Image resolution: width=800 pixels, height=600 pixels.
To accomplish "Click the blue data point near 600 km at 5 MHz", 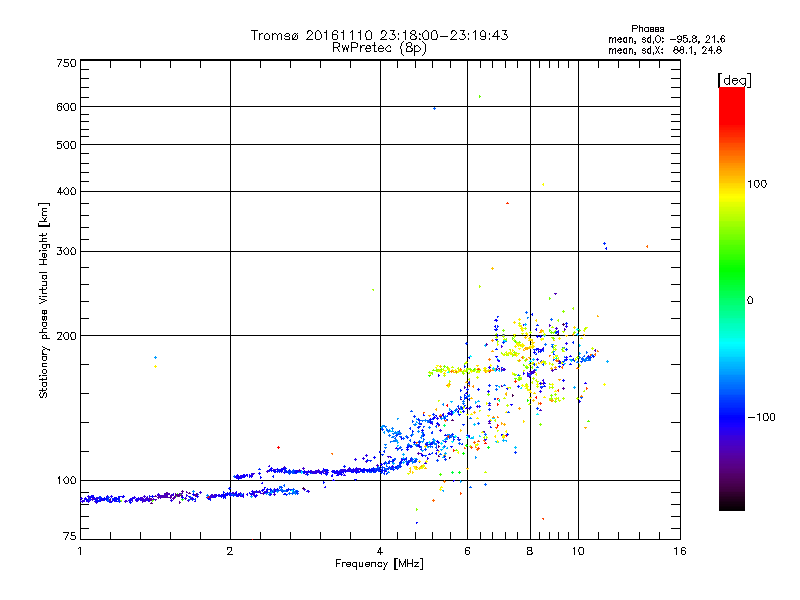I will [434, 108].
